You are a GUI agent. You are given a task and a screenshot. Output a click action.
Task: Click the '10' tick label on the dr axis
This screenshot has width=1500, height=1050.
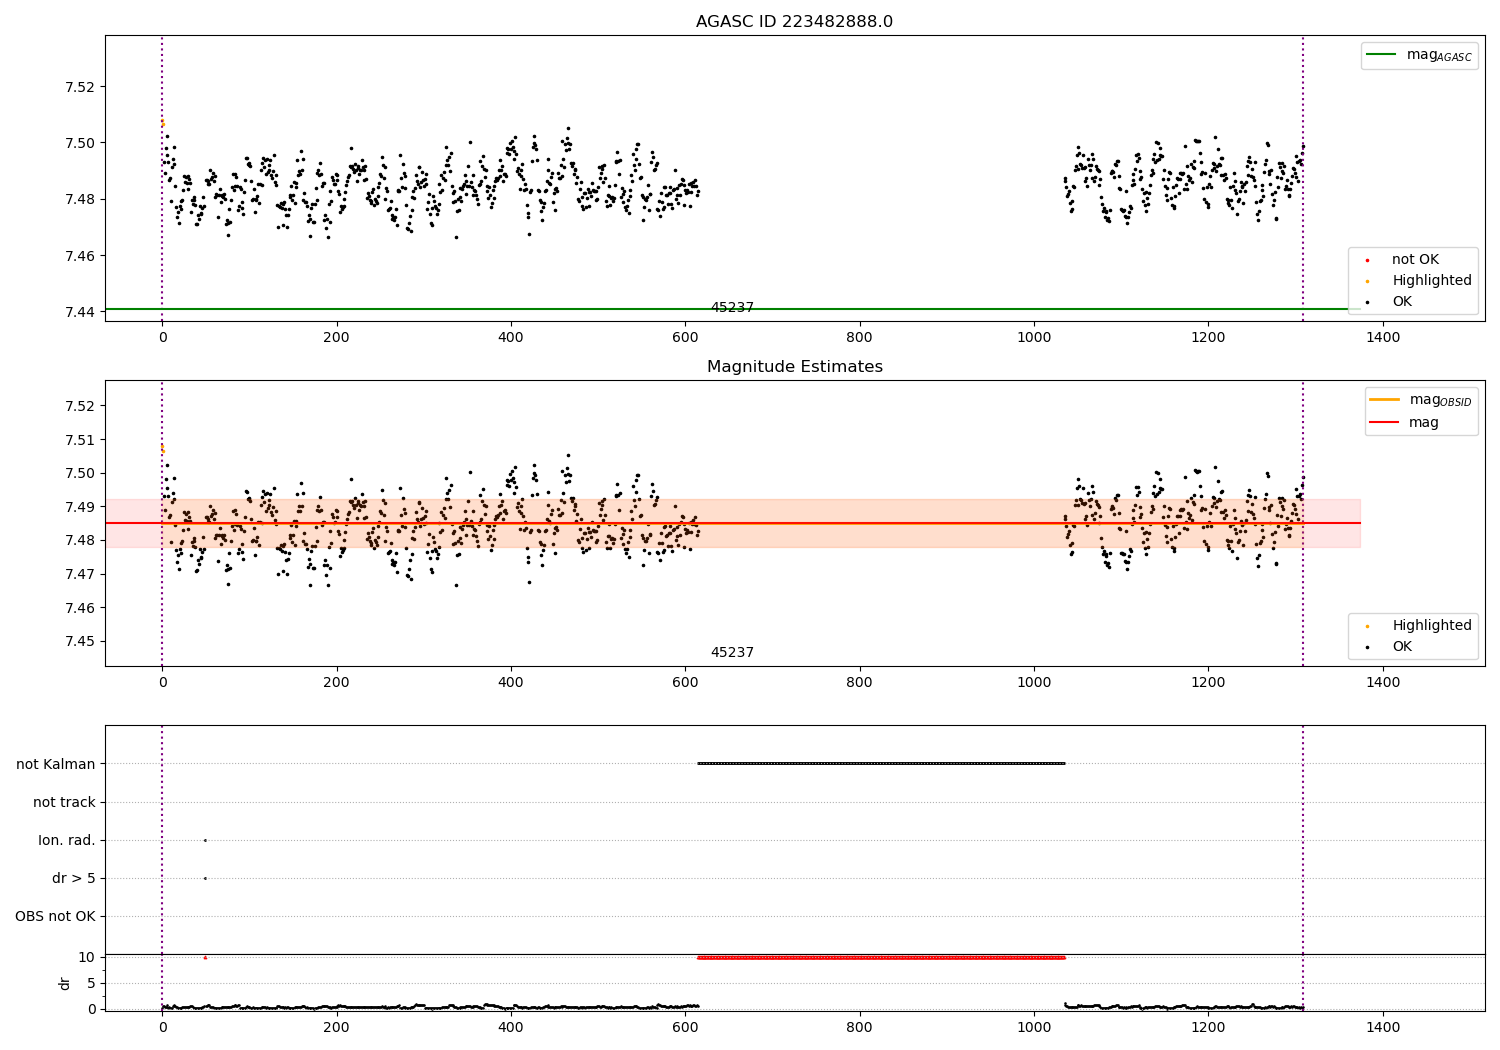tap(86, 958)
